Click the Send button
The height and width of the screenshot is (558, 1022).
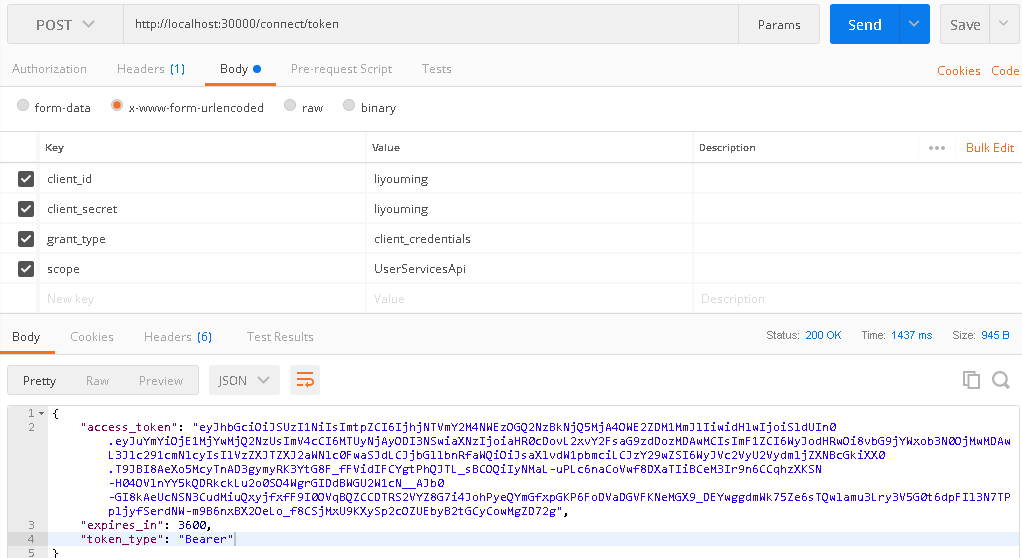[864, 24]
